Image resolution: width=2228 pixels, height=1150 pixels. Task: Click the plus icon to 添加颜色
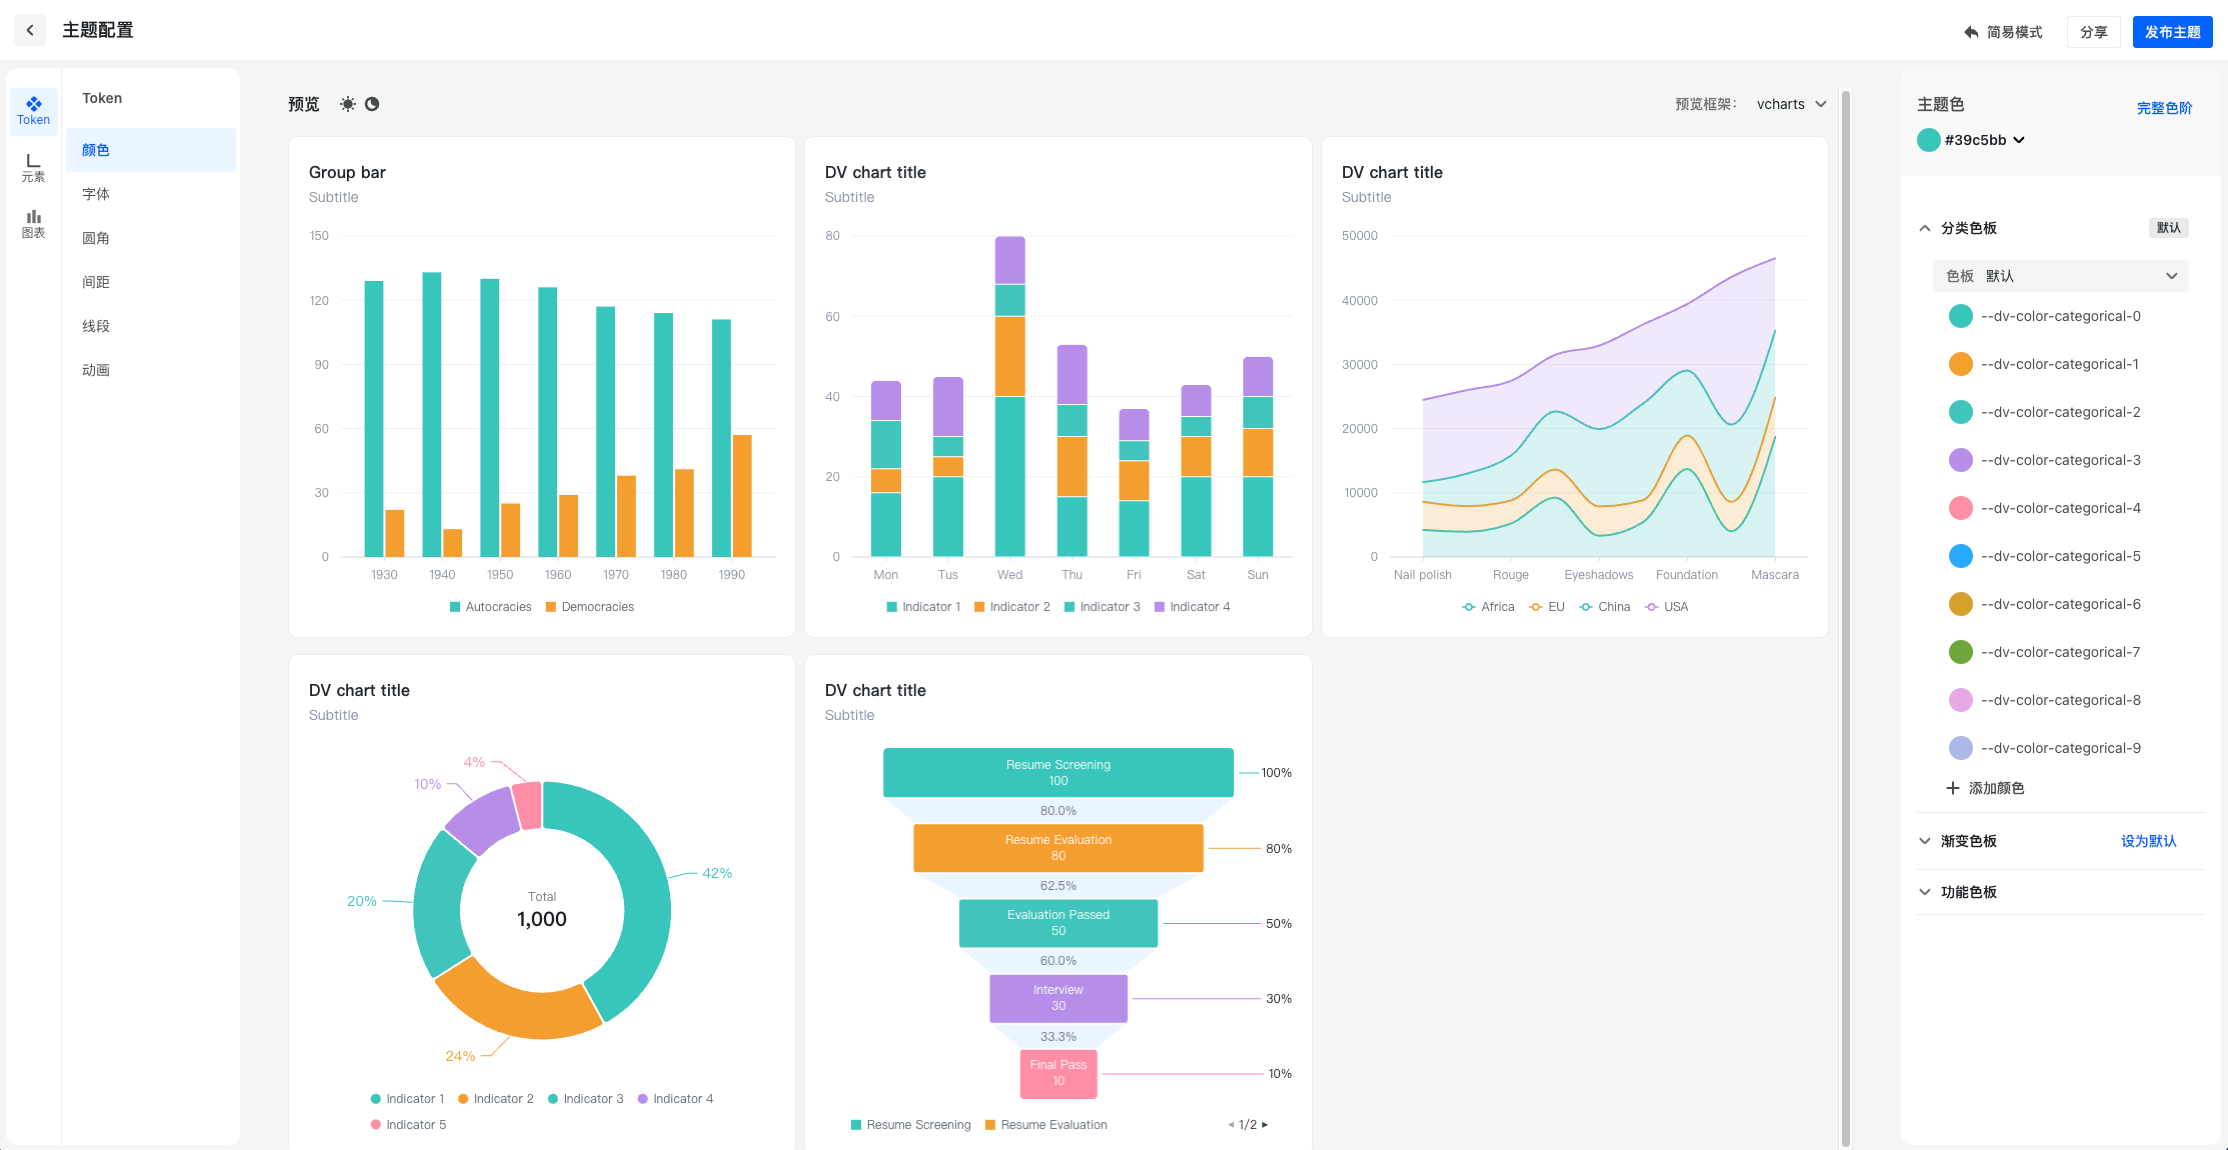1952,788
